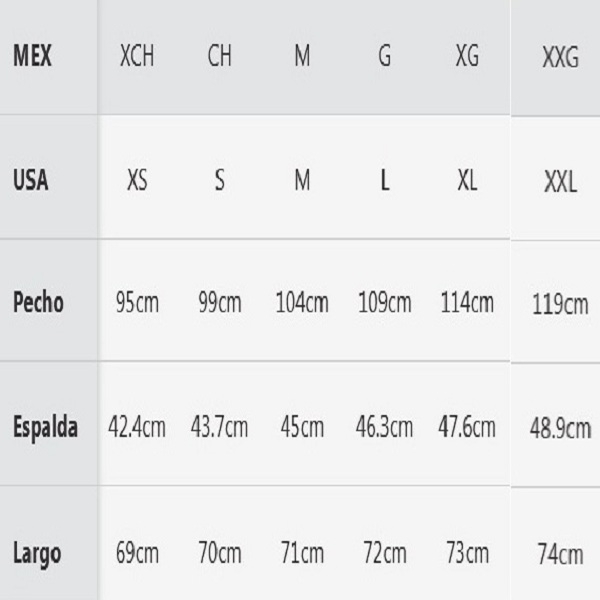600x600 pixels.
Task: Click the MEX row header
Action: [x=32, y=56]
